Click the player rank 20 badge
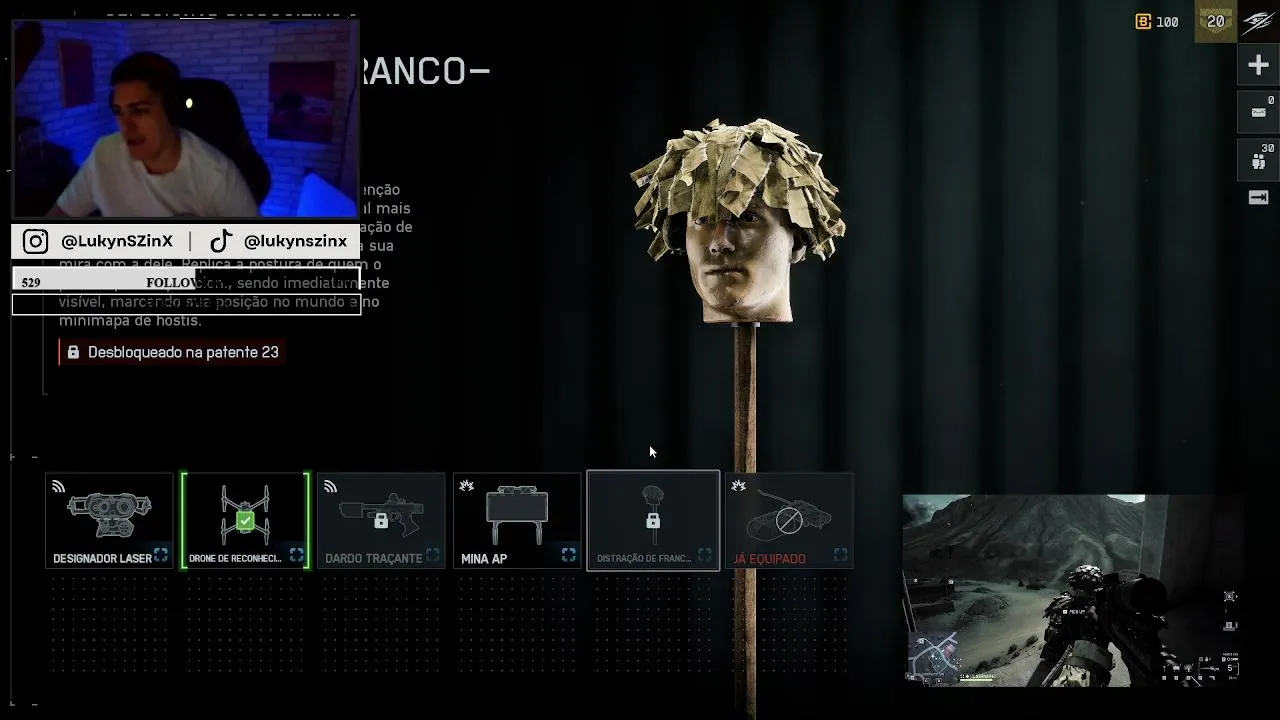This screenshot has width=1280, height=720. tap(1216, 21)
